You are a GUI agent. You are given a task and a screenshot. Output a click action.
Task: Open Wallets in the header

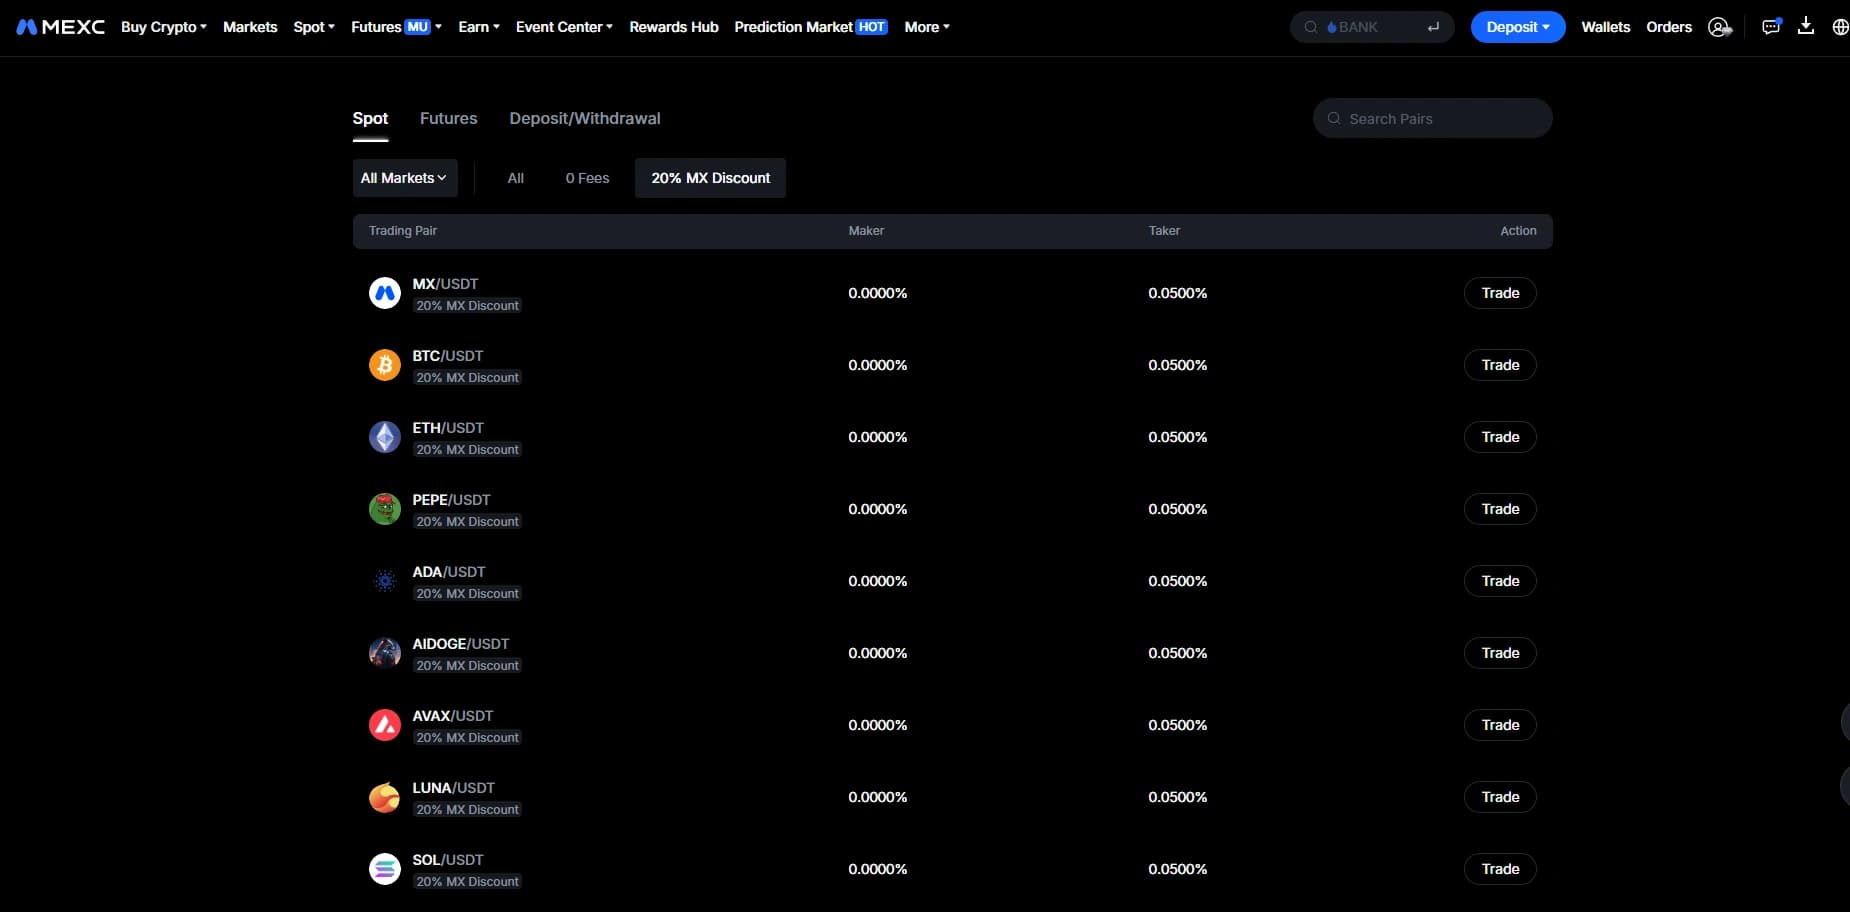[1606, 27]
